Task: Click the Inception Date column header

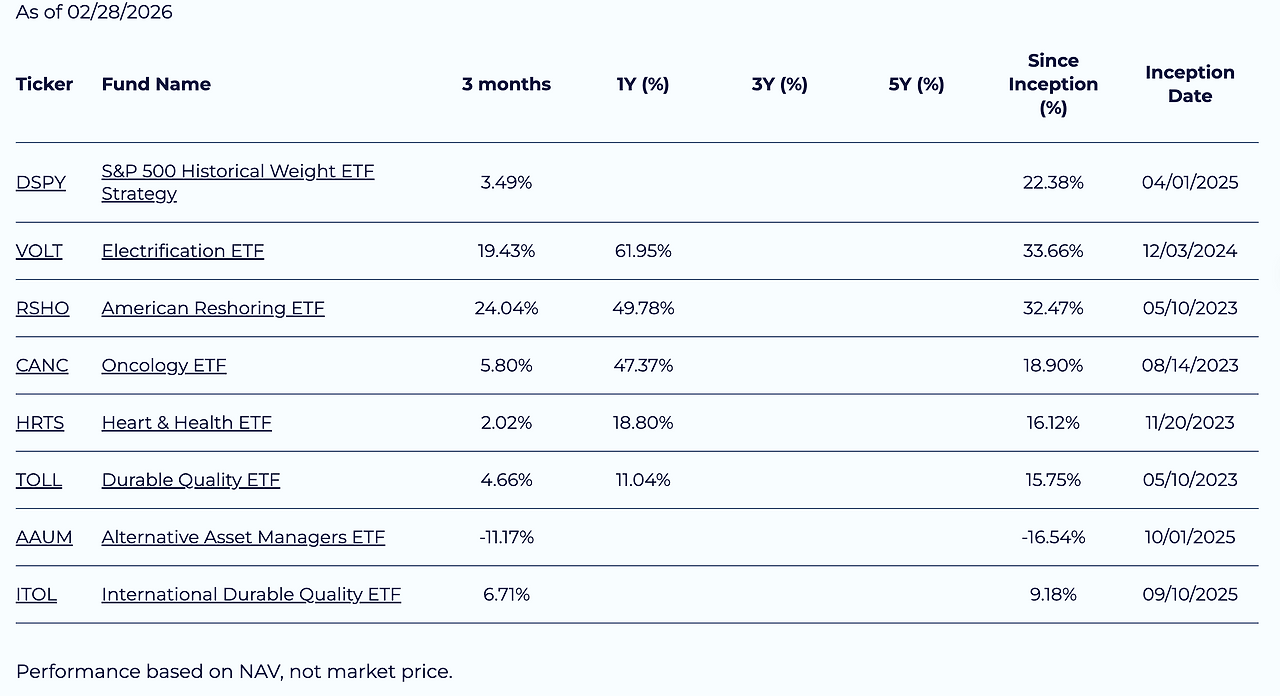Action: point(1190,84)
